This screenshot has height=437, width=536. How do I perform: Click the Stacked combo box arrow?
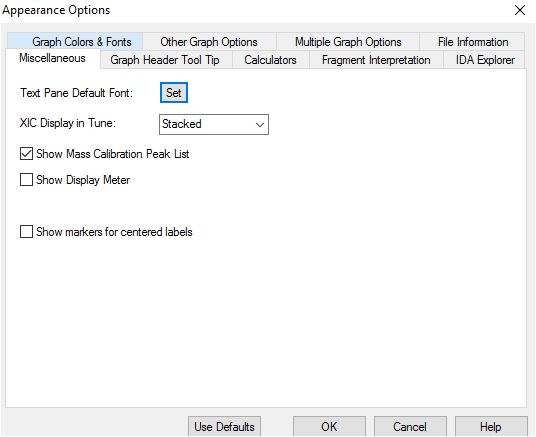click(x=260, y=124)
